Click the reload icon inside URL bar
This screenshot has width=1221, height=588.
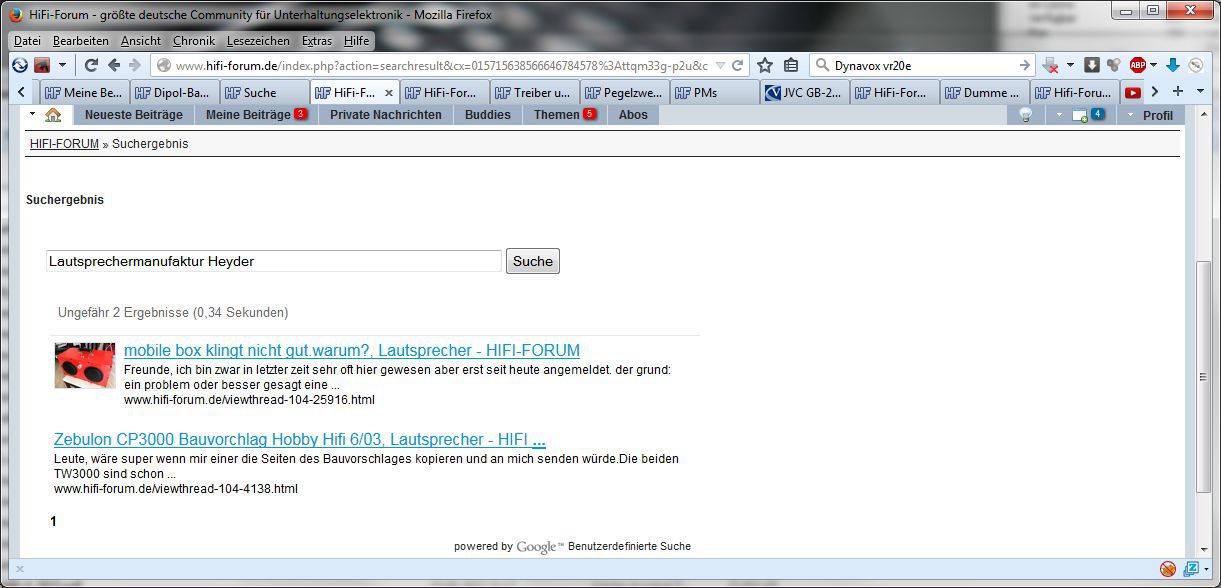pos(738,65)
